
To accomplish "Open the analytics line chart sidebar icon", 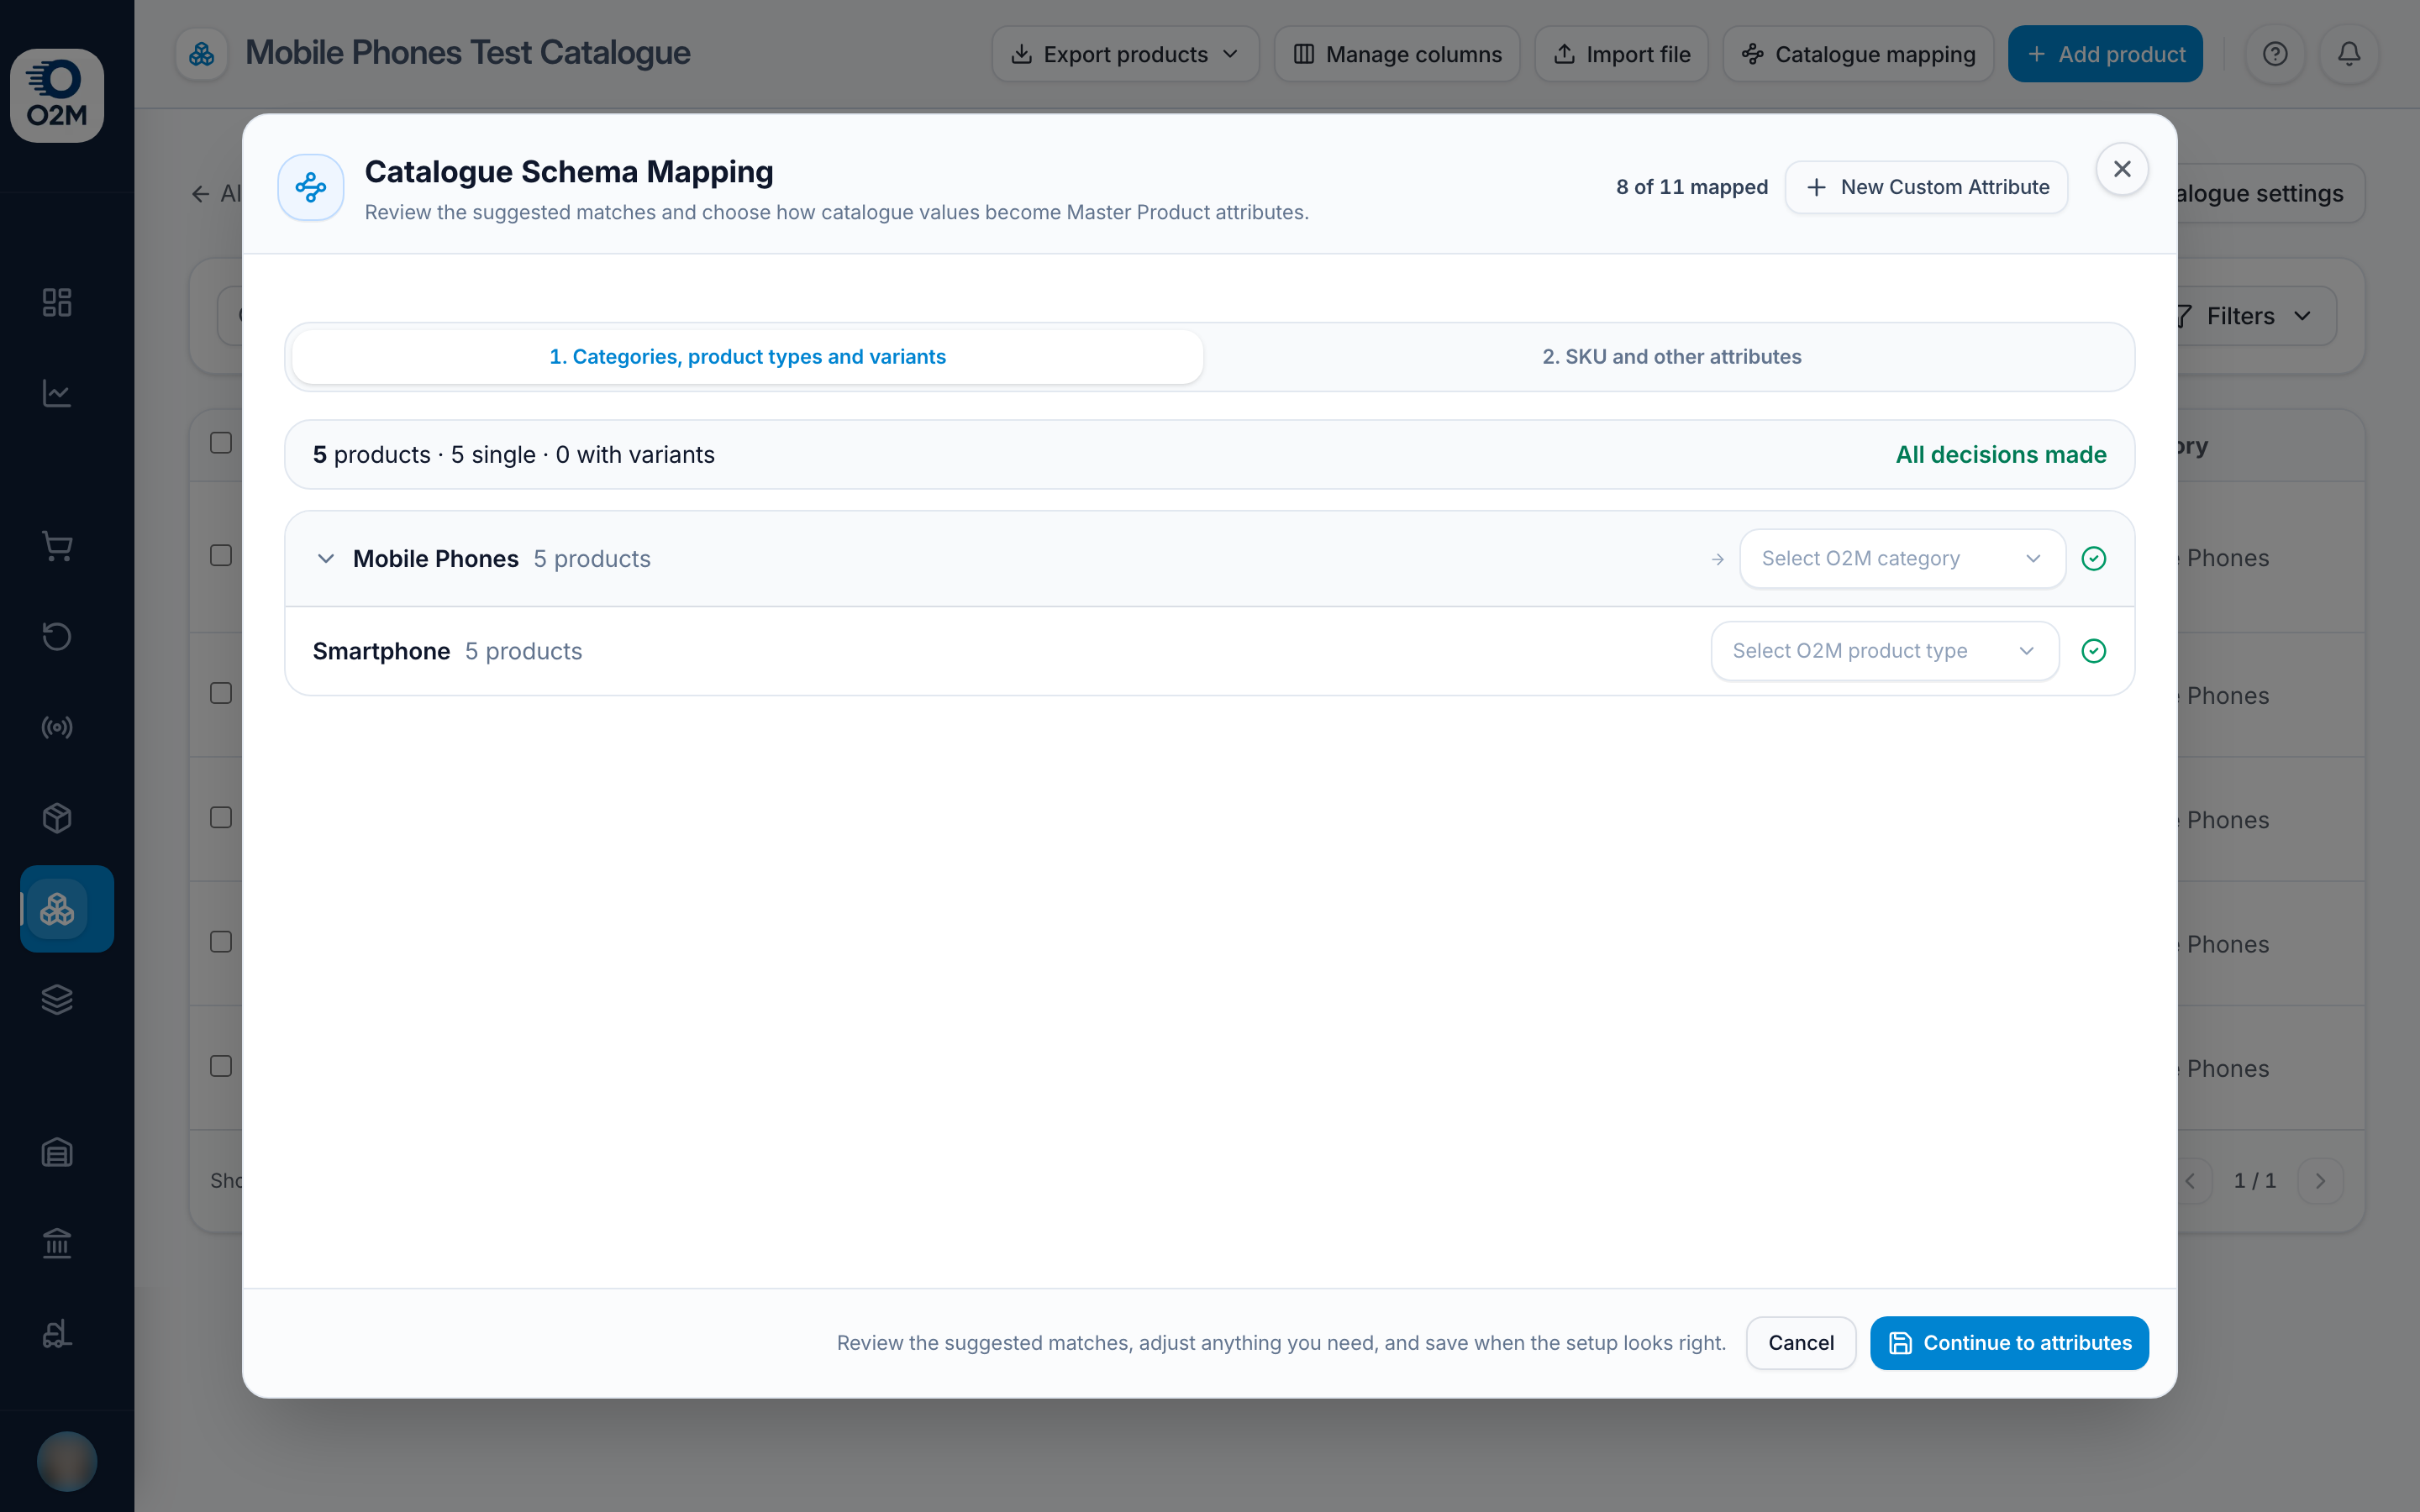I will [57, 393].
